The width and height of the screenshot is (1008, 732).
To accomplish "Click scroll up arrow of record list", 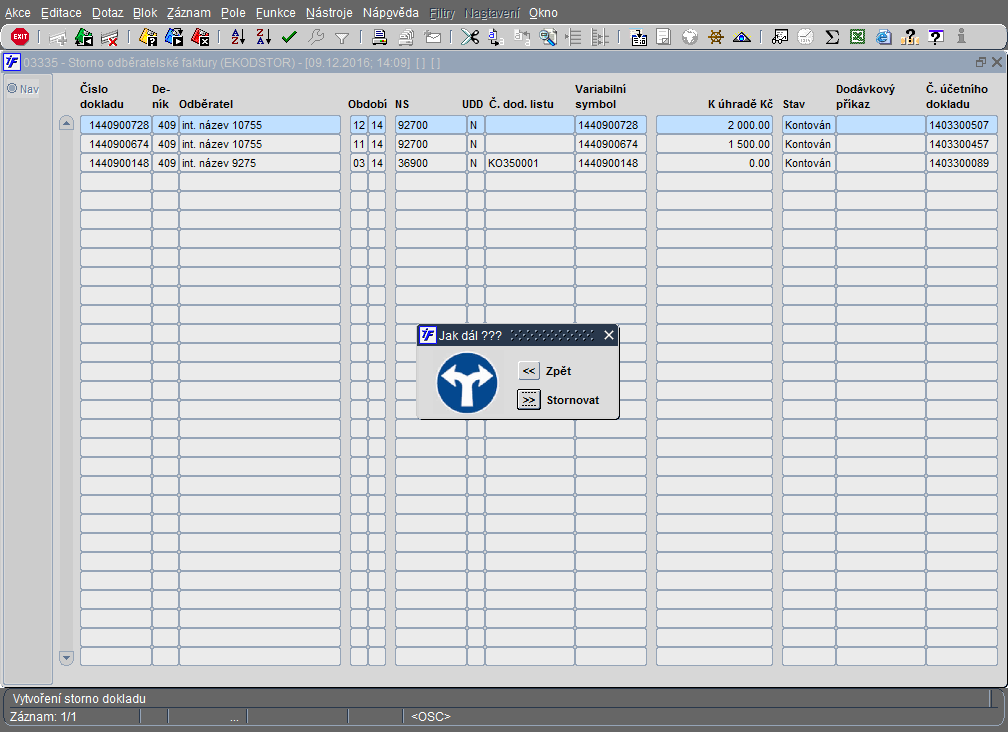I will pyautogui.click(x=67, y=124).
